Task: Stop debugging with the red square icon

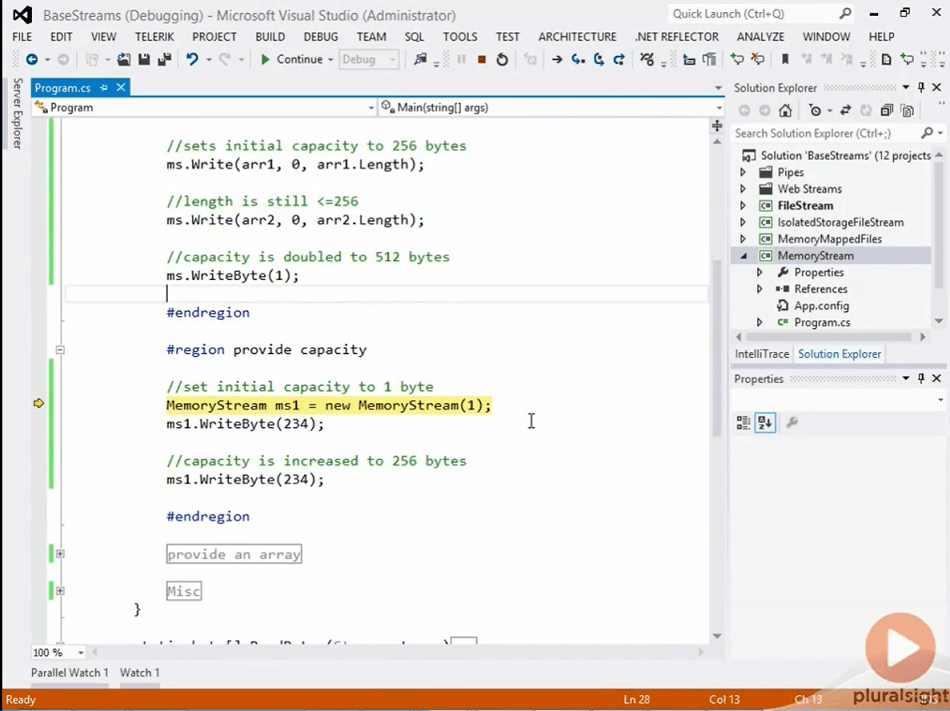Action: click(x=482, y=59)
